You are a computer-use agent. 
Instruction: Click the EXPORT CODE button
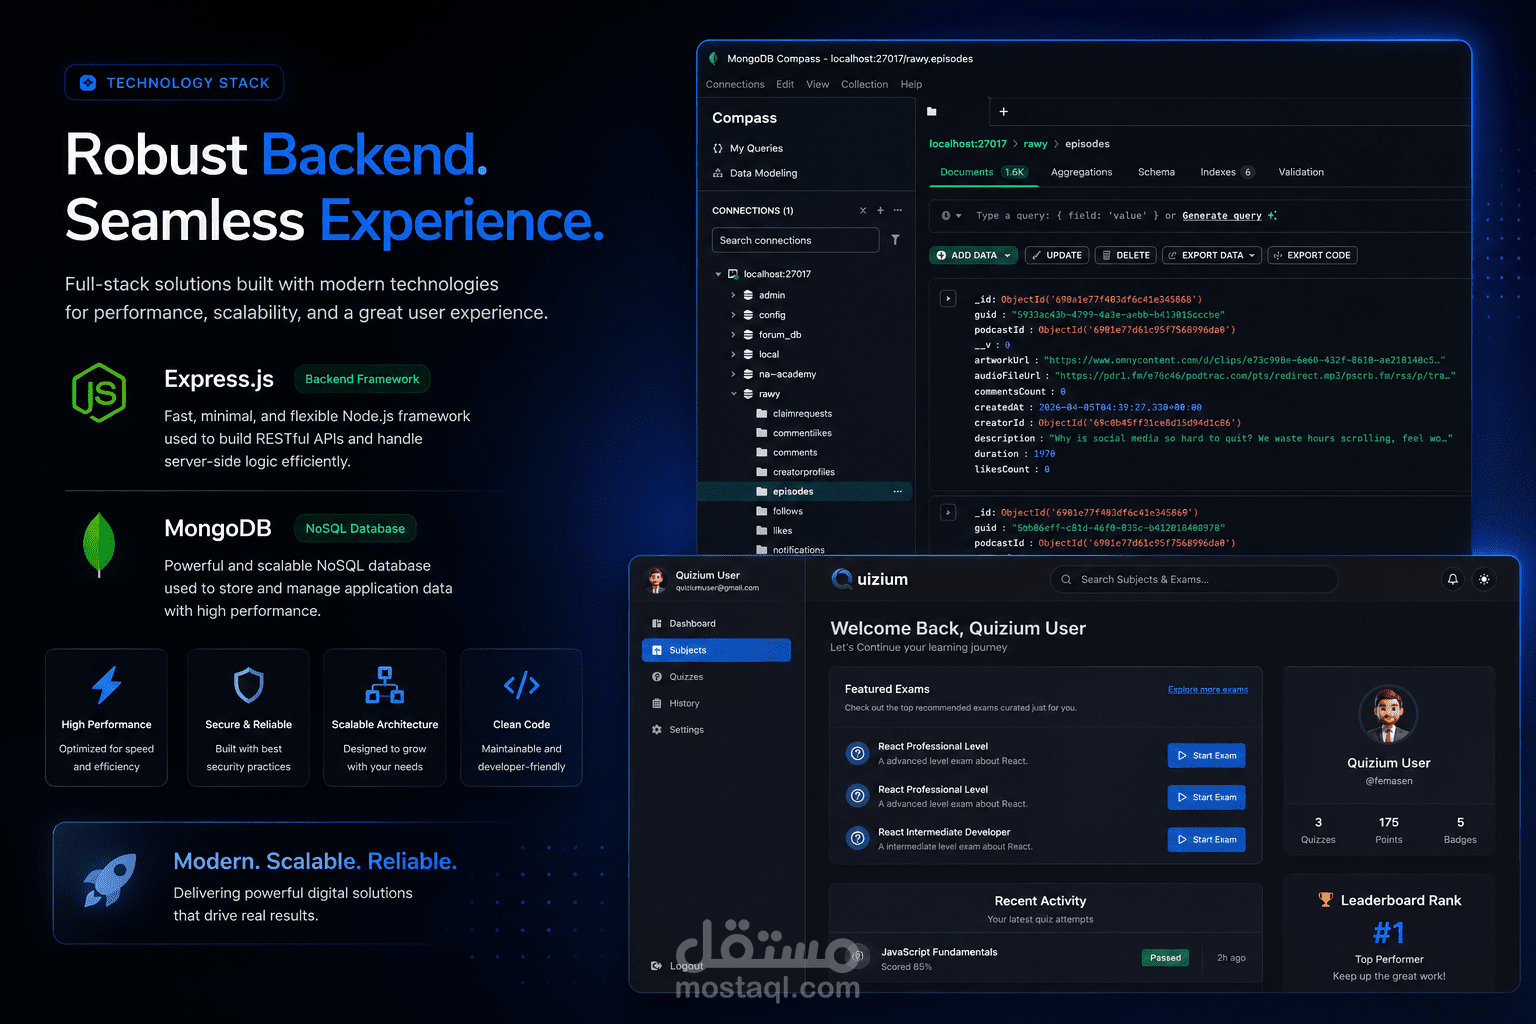[x=1312, y=255]
